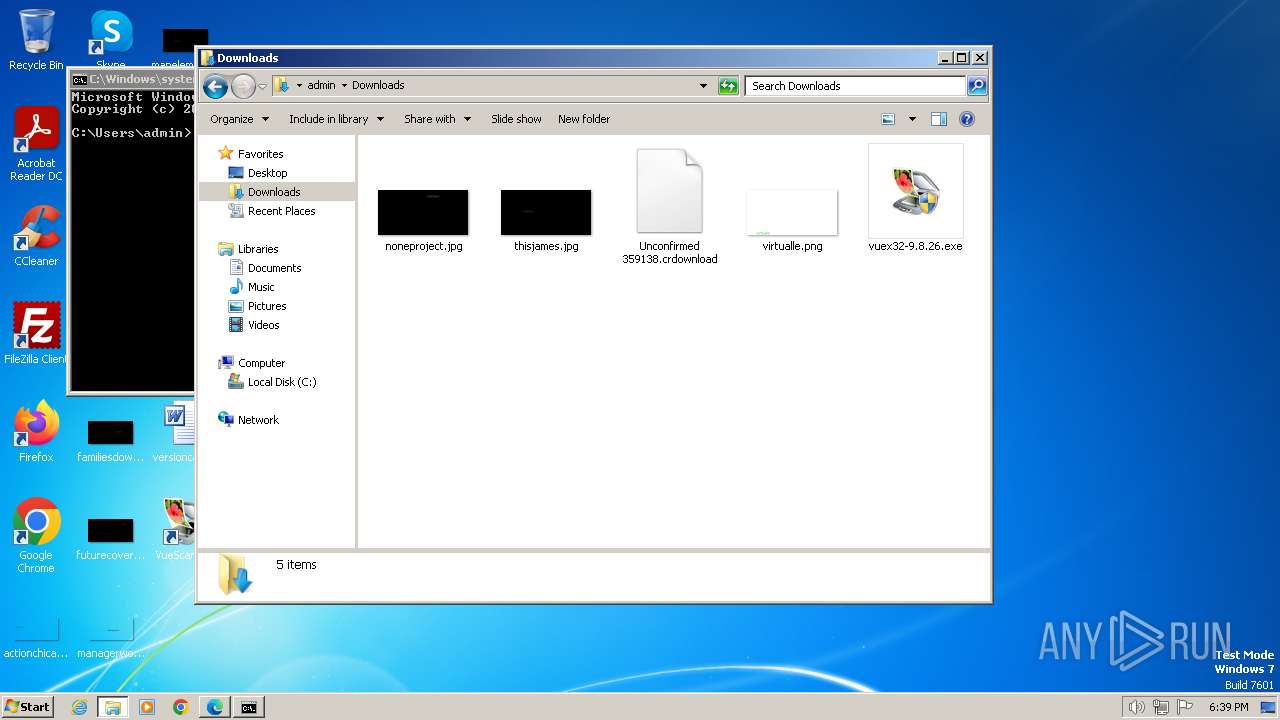Select the familiesdow... desktop file
The width and height of the screenshot is (1280, 720).
pos(111,440)
